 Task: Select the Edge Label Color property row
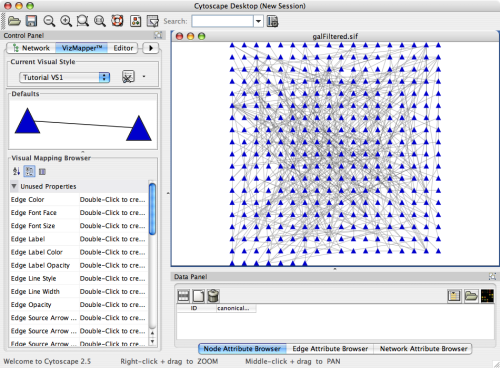(x=79, y=252)
